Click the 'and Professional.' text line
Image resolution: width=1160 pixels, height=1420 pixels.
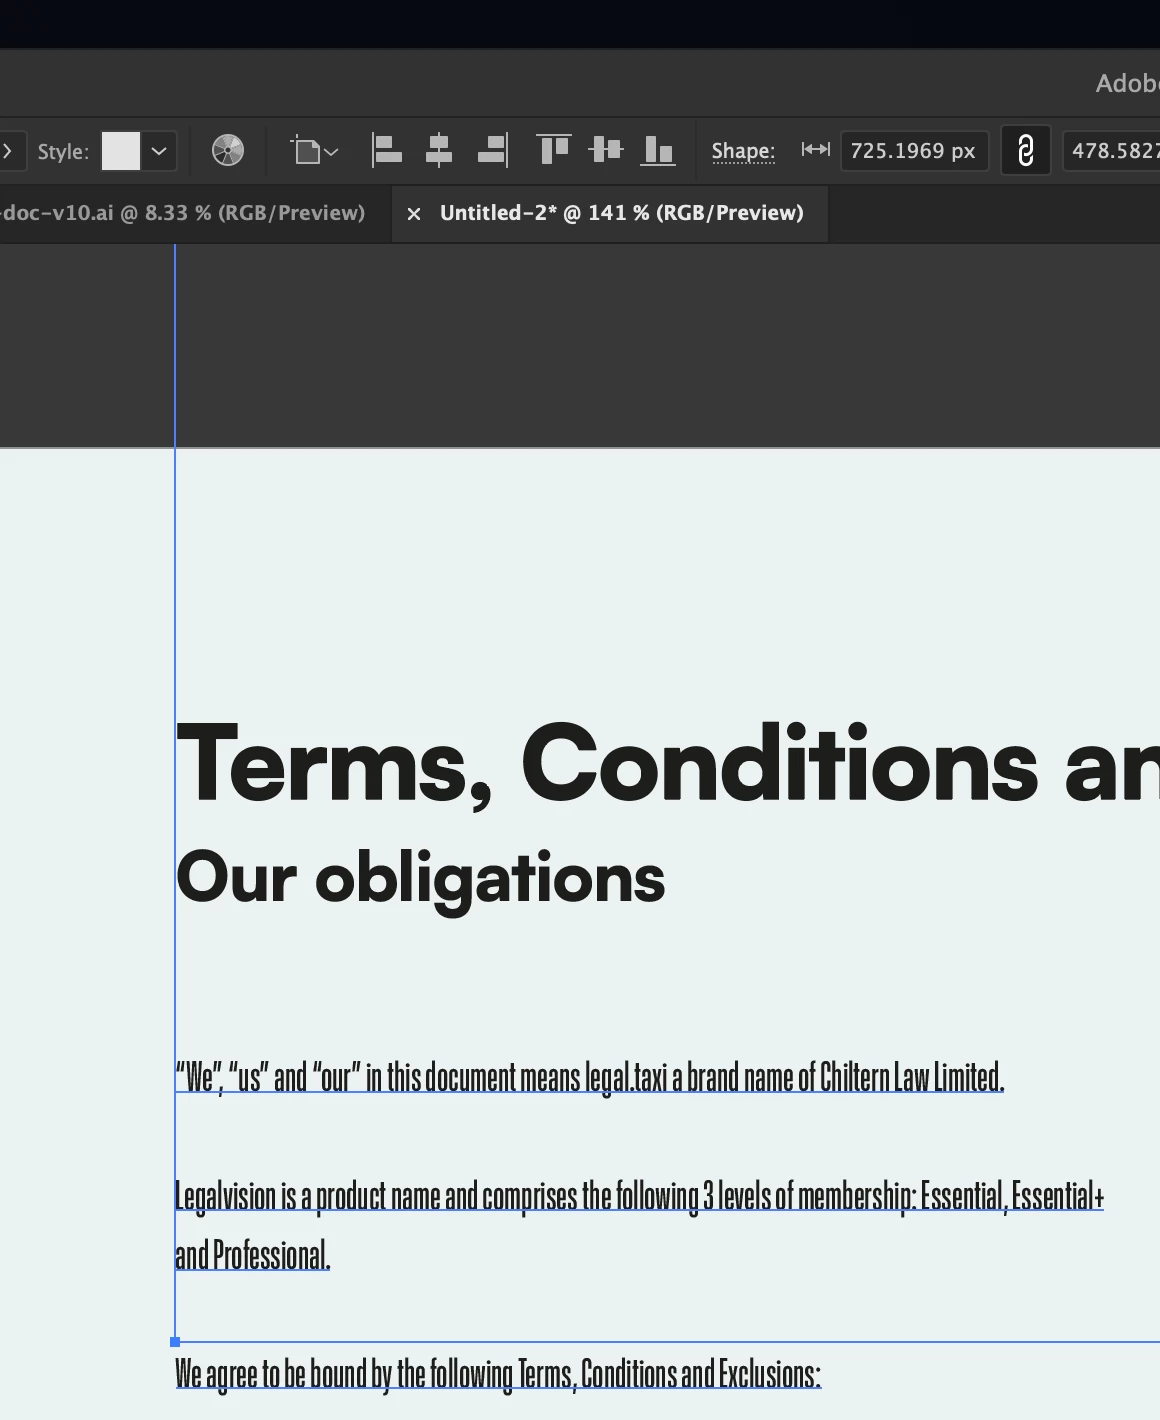click(x=253, y=1255)
